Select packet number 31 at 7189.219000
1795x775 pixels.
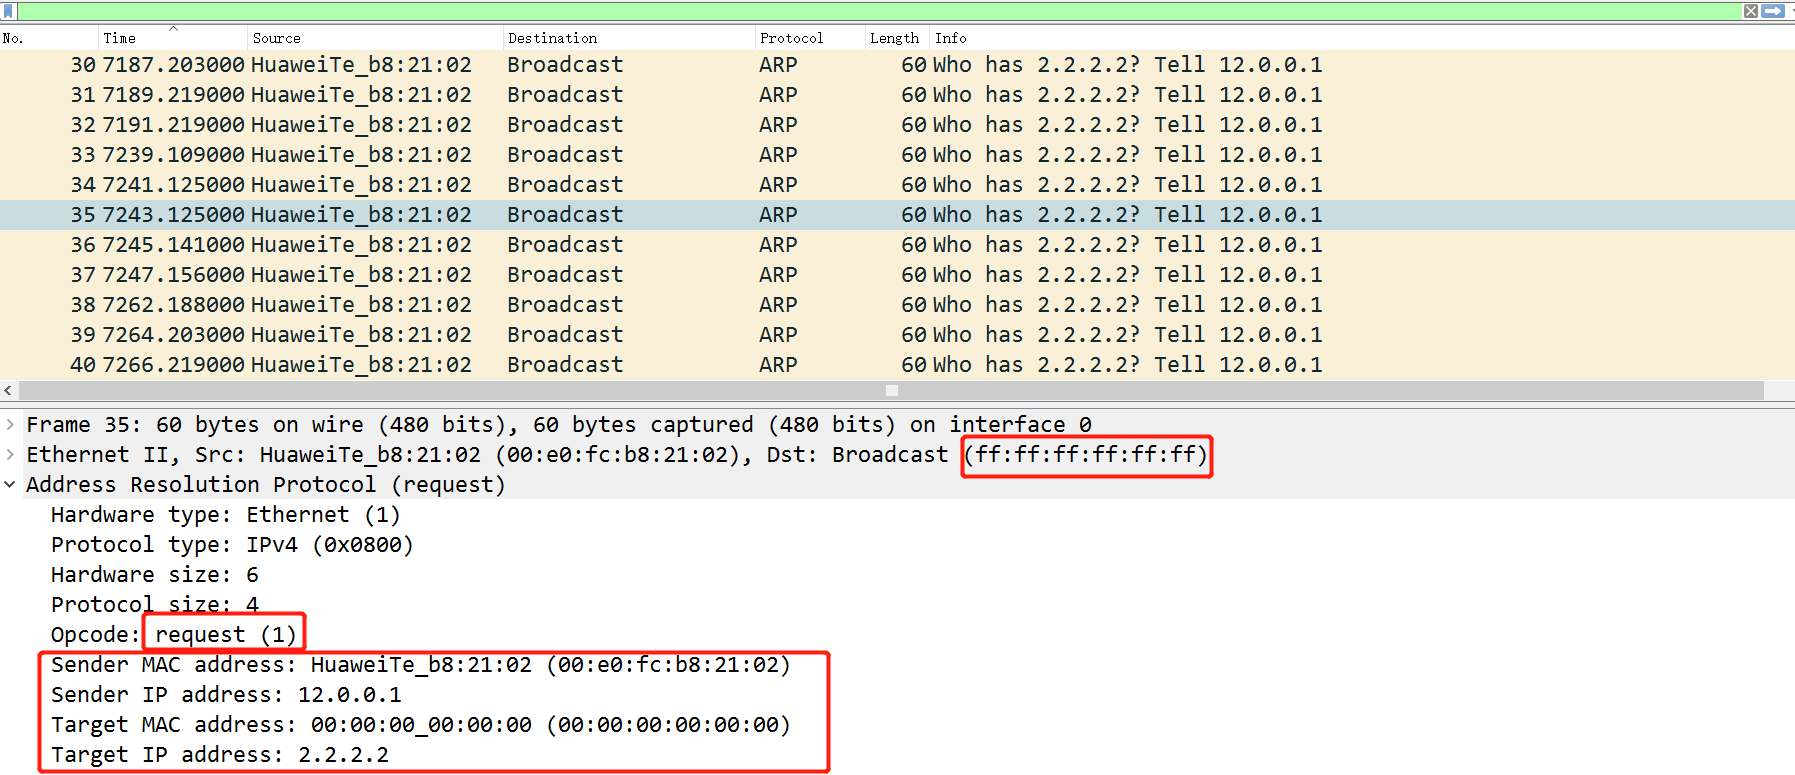pyautogui.click(x=897, y=95)
